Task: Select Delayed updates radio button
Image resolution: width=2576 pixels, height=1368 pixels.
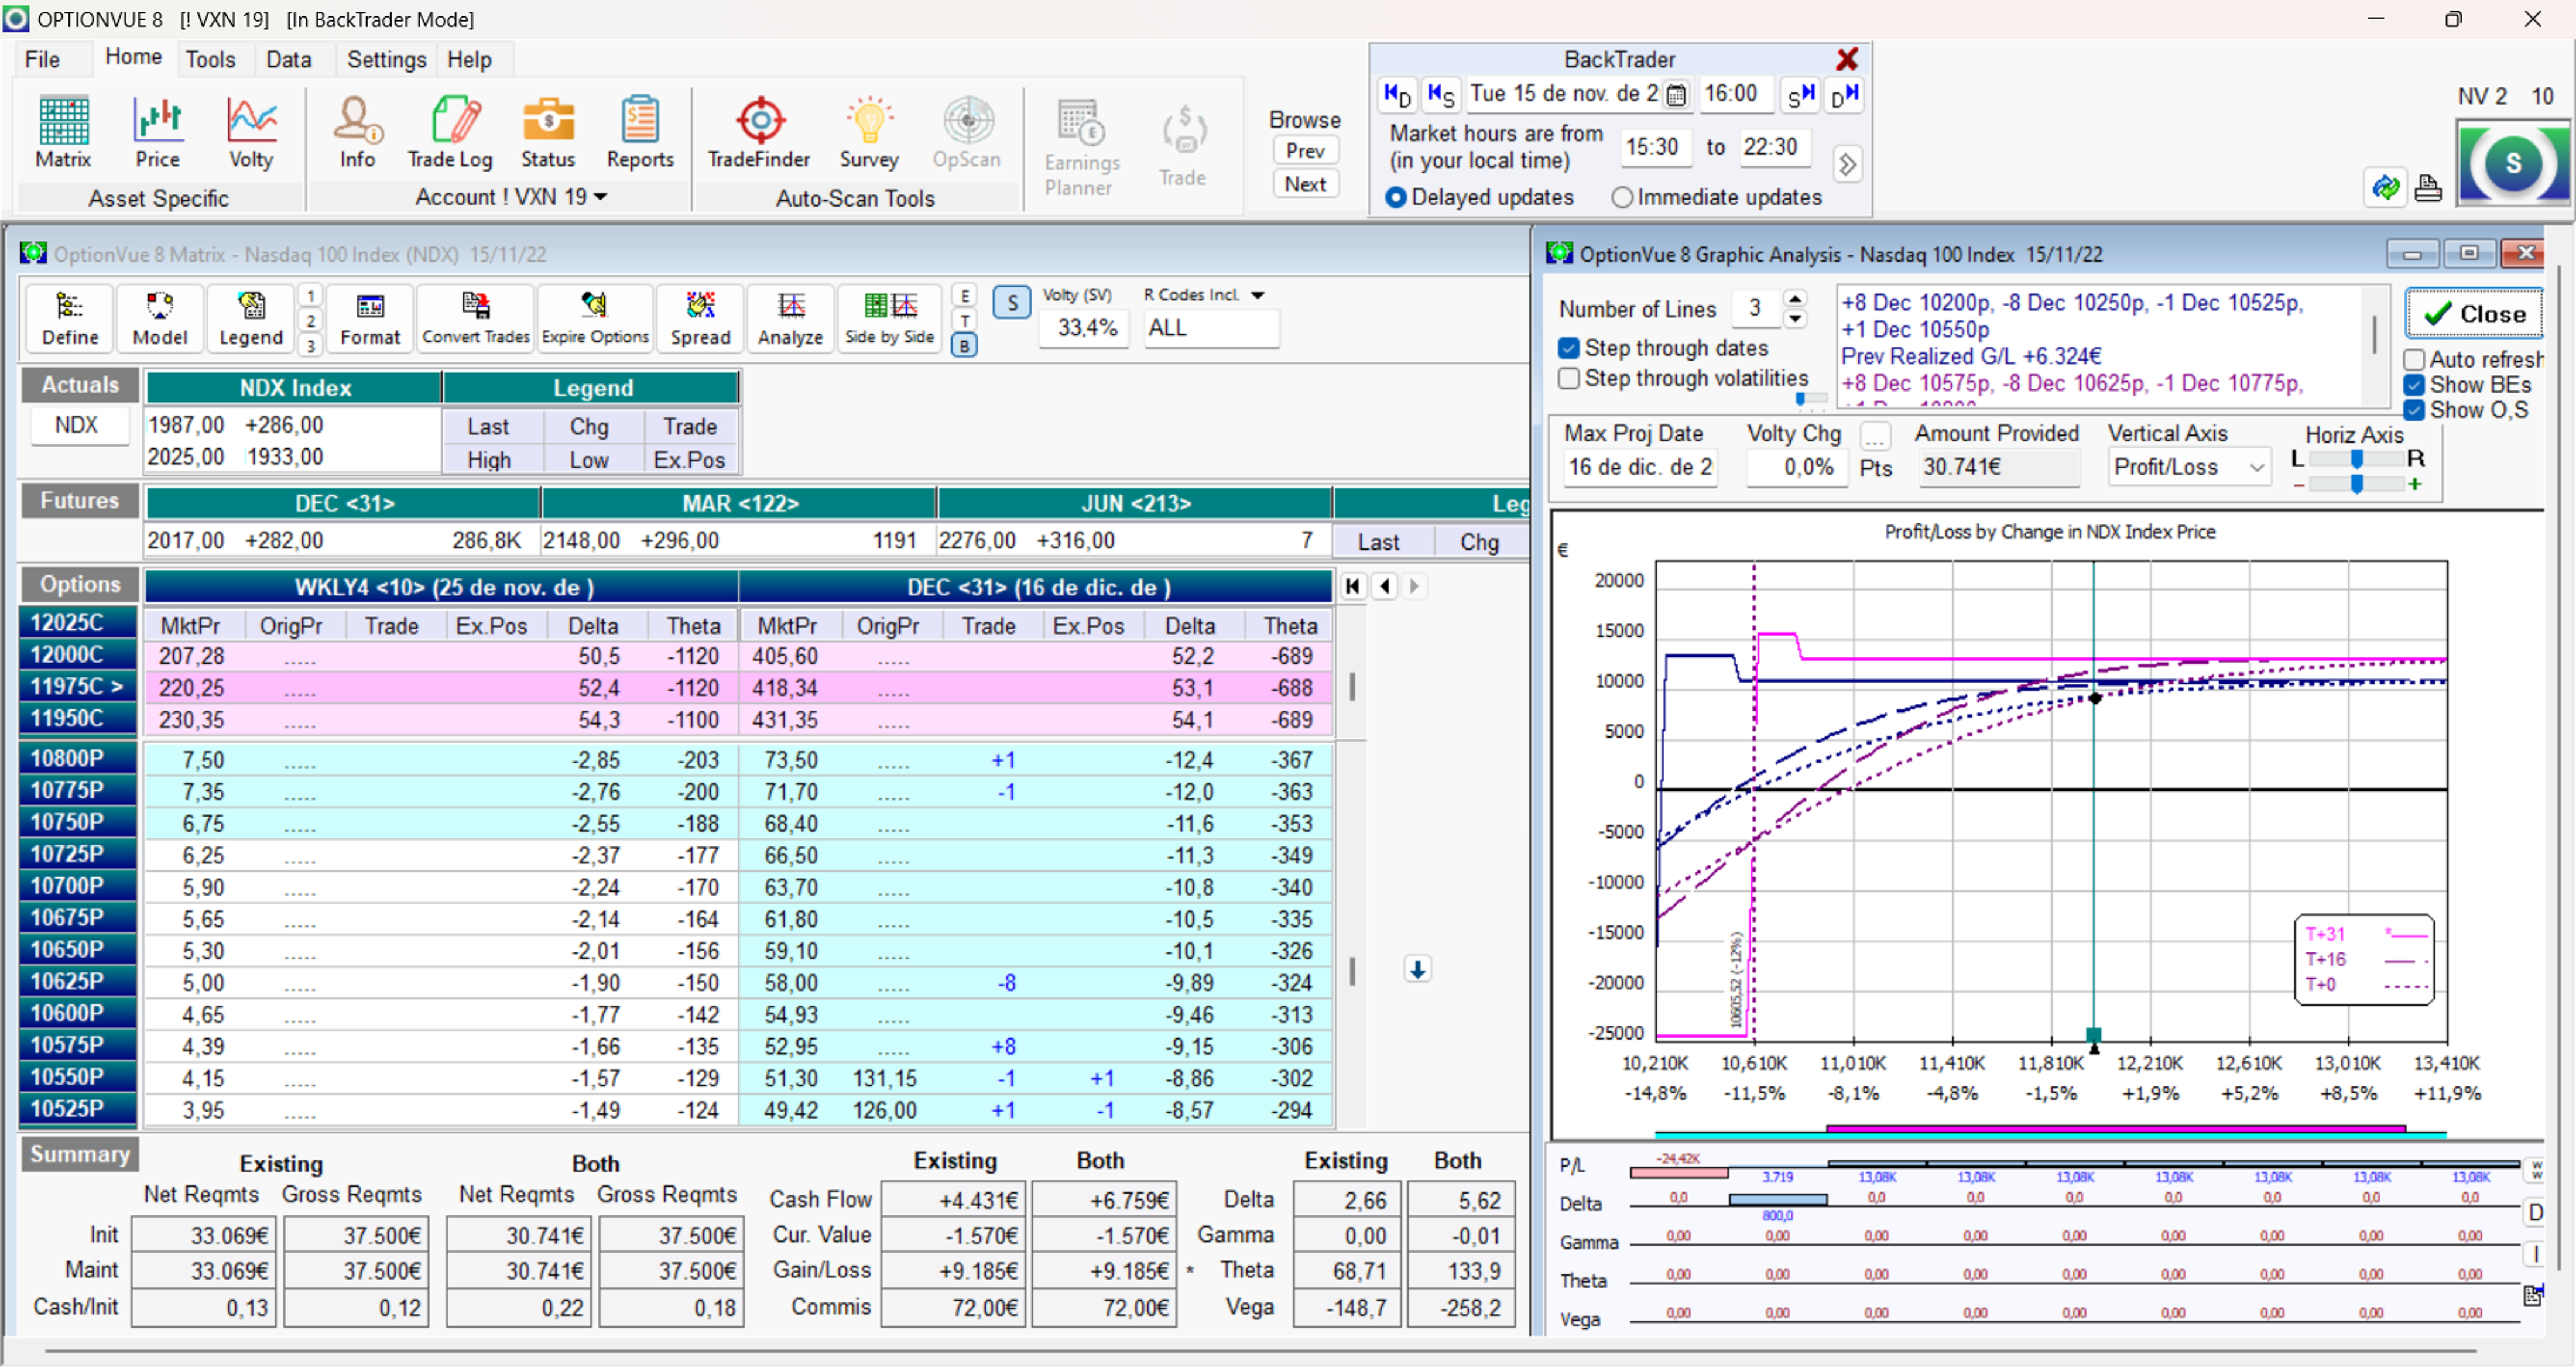Action: pos(1396,198)
